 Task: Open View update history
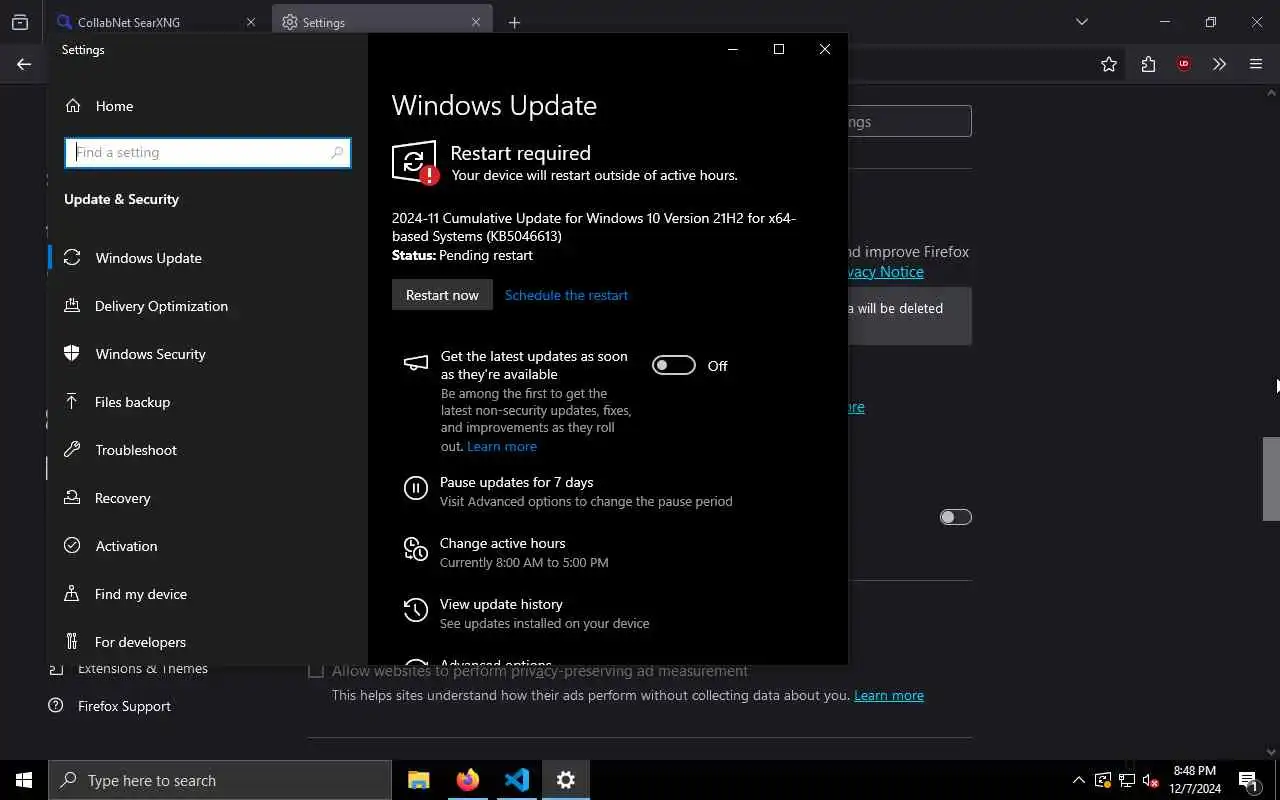tap(501, 604)
